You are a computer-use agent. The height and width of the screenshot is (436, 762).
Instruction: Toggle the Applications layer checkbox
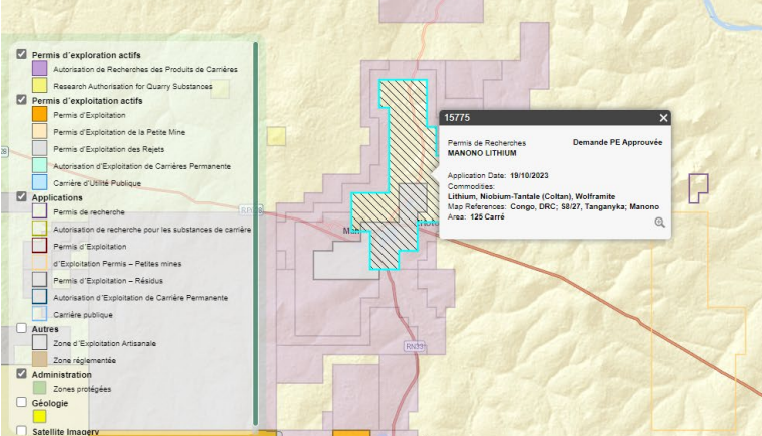pyautogui.click(x=21, y=196)
